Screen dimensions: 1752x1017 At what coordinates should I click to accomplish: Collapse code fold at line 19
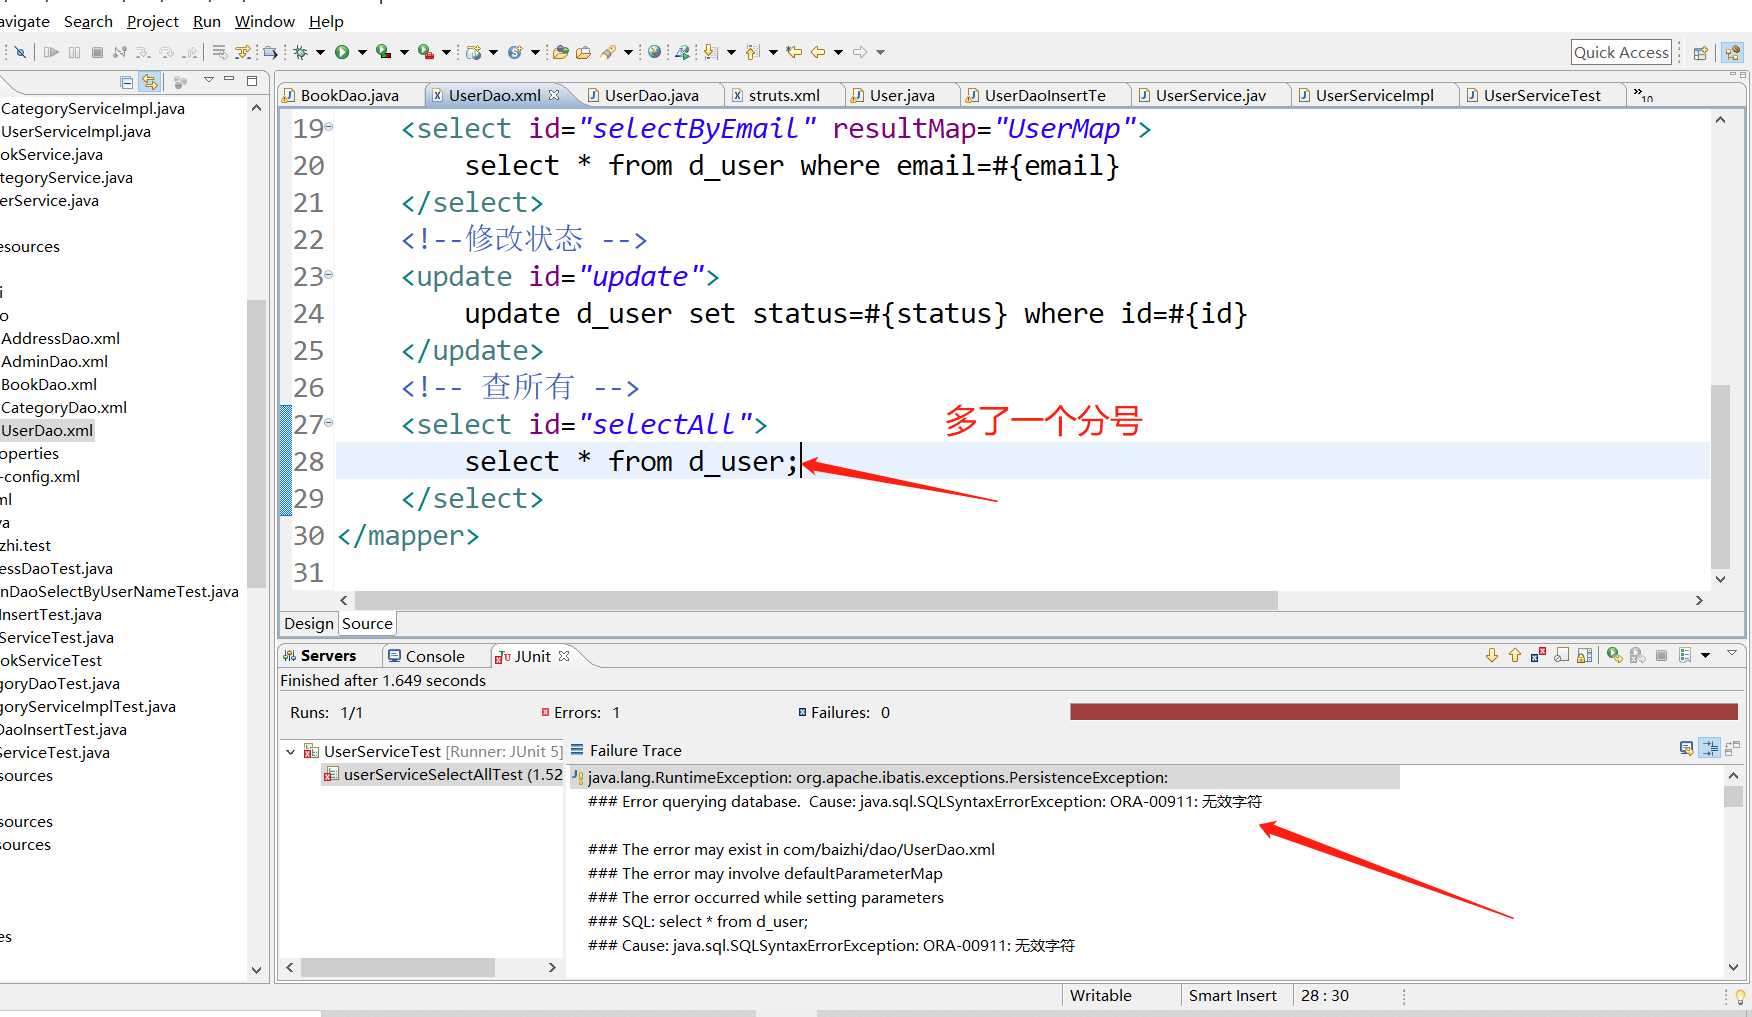pyautogui.click(x=328, y=127)
